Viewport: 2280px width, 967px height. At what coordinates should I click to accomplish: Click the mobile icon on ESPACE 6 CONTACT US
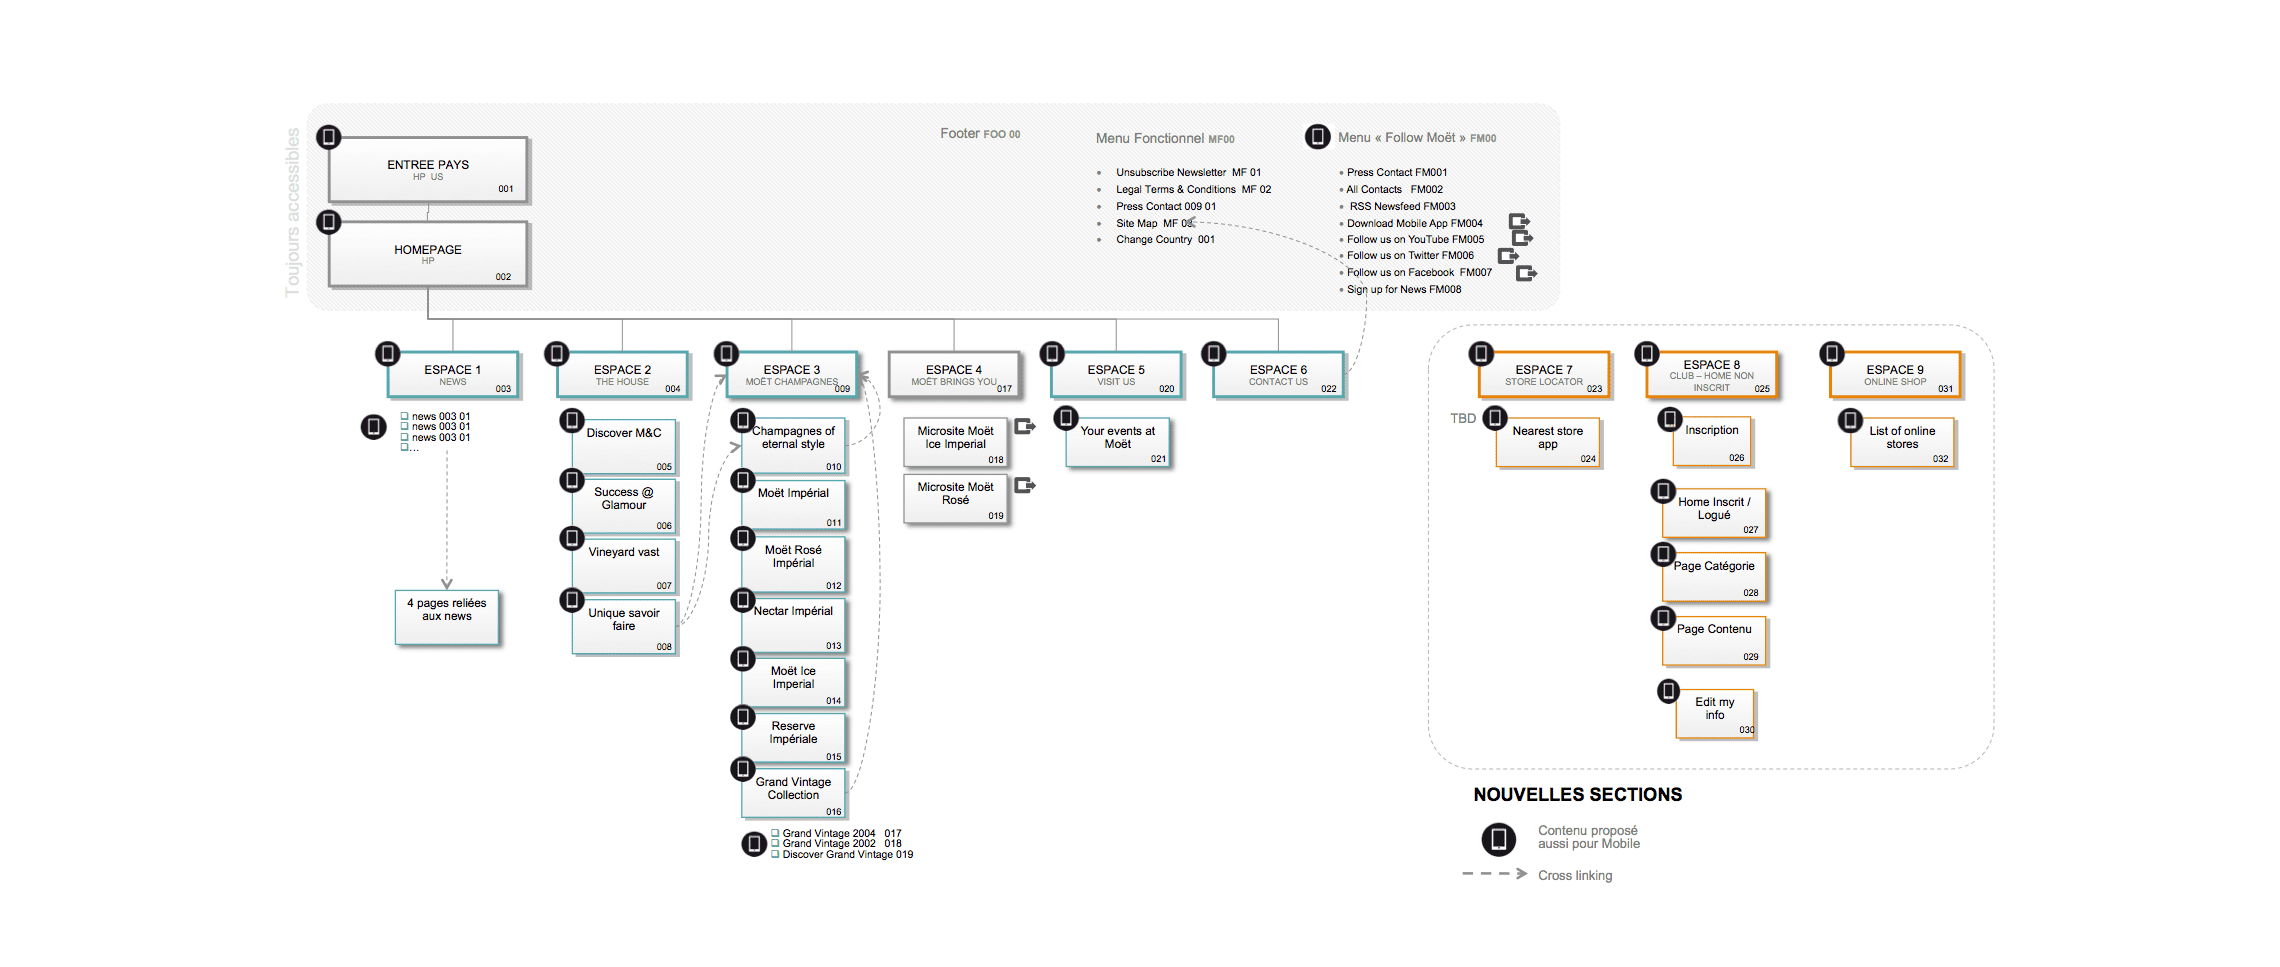pos(1214,353)
